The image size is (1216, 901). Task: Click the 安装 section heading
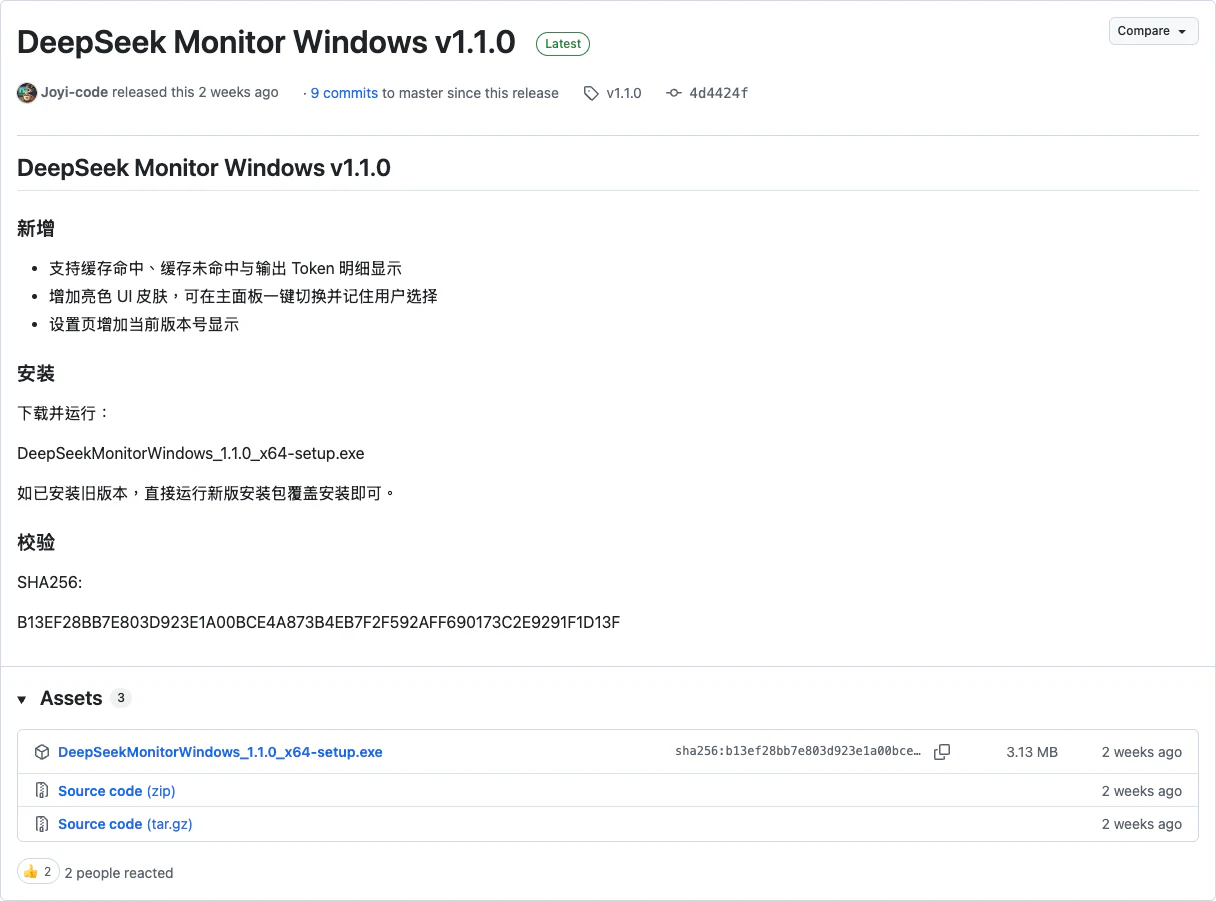(36, 374)
